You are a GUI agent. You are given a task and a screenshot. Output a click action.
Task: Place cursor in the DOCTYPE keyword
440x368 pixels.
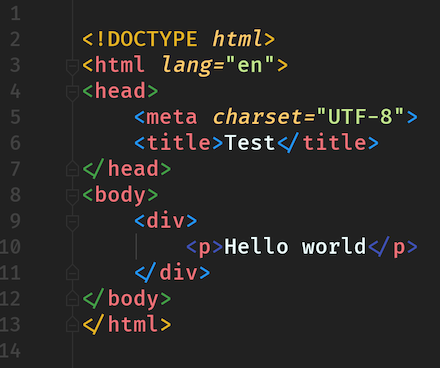pos(152,39)
